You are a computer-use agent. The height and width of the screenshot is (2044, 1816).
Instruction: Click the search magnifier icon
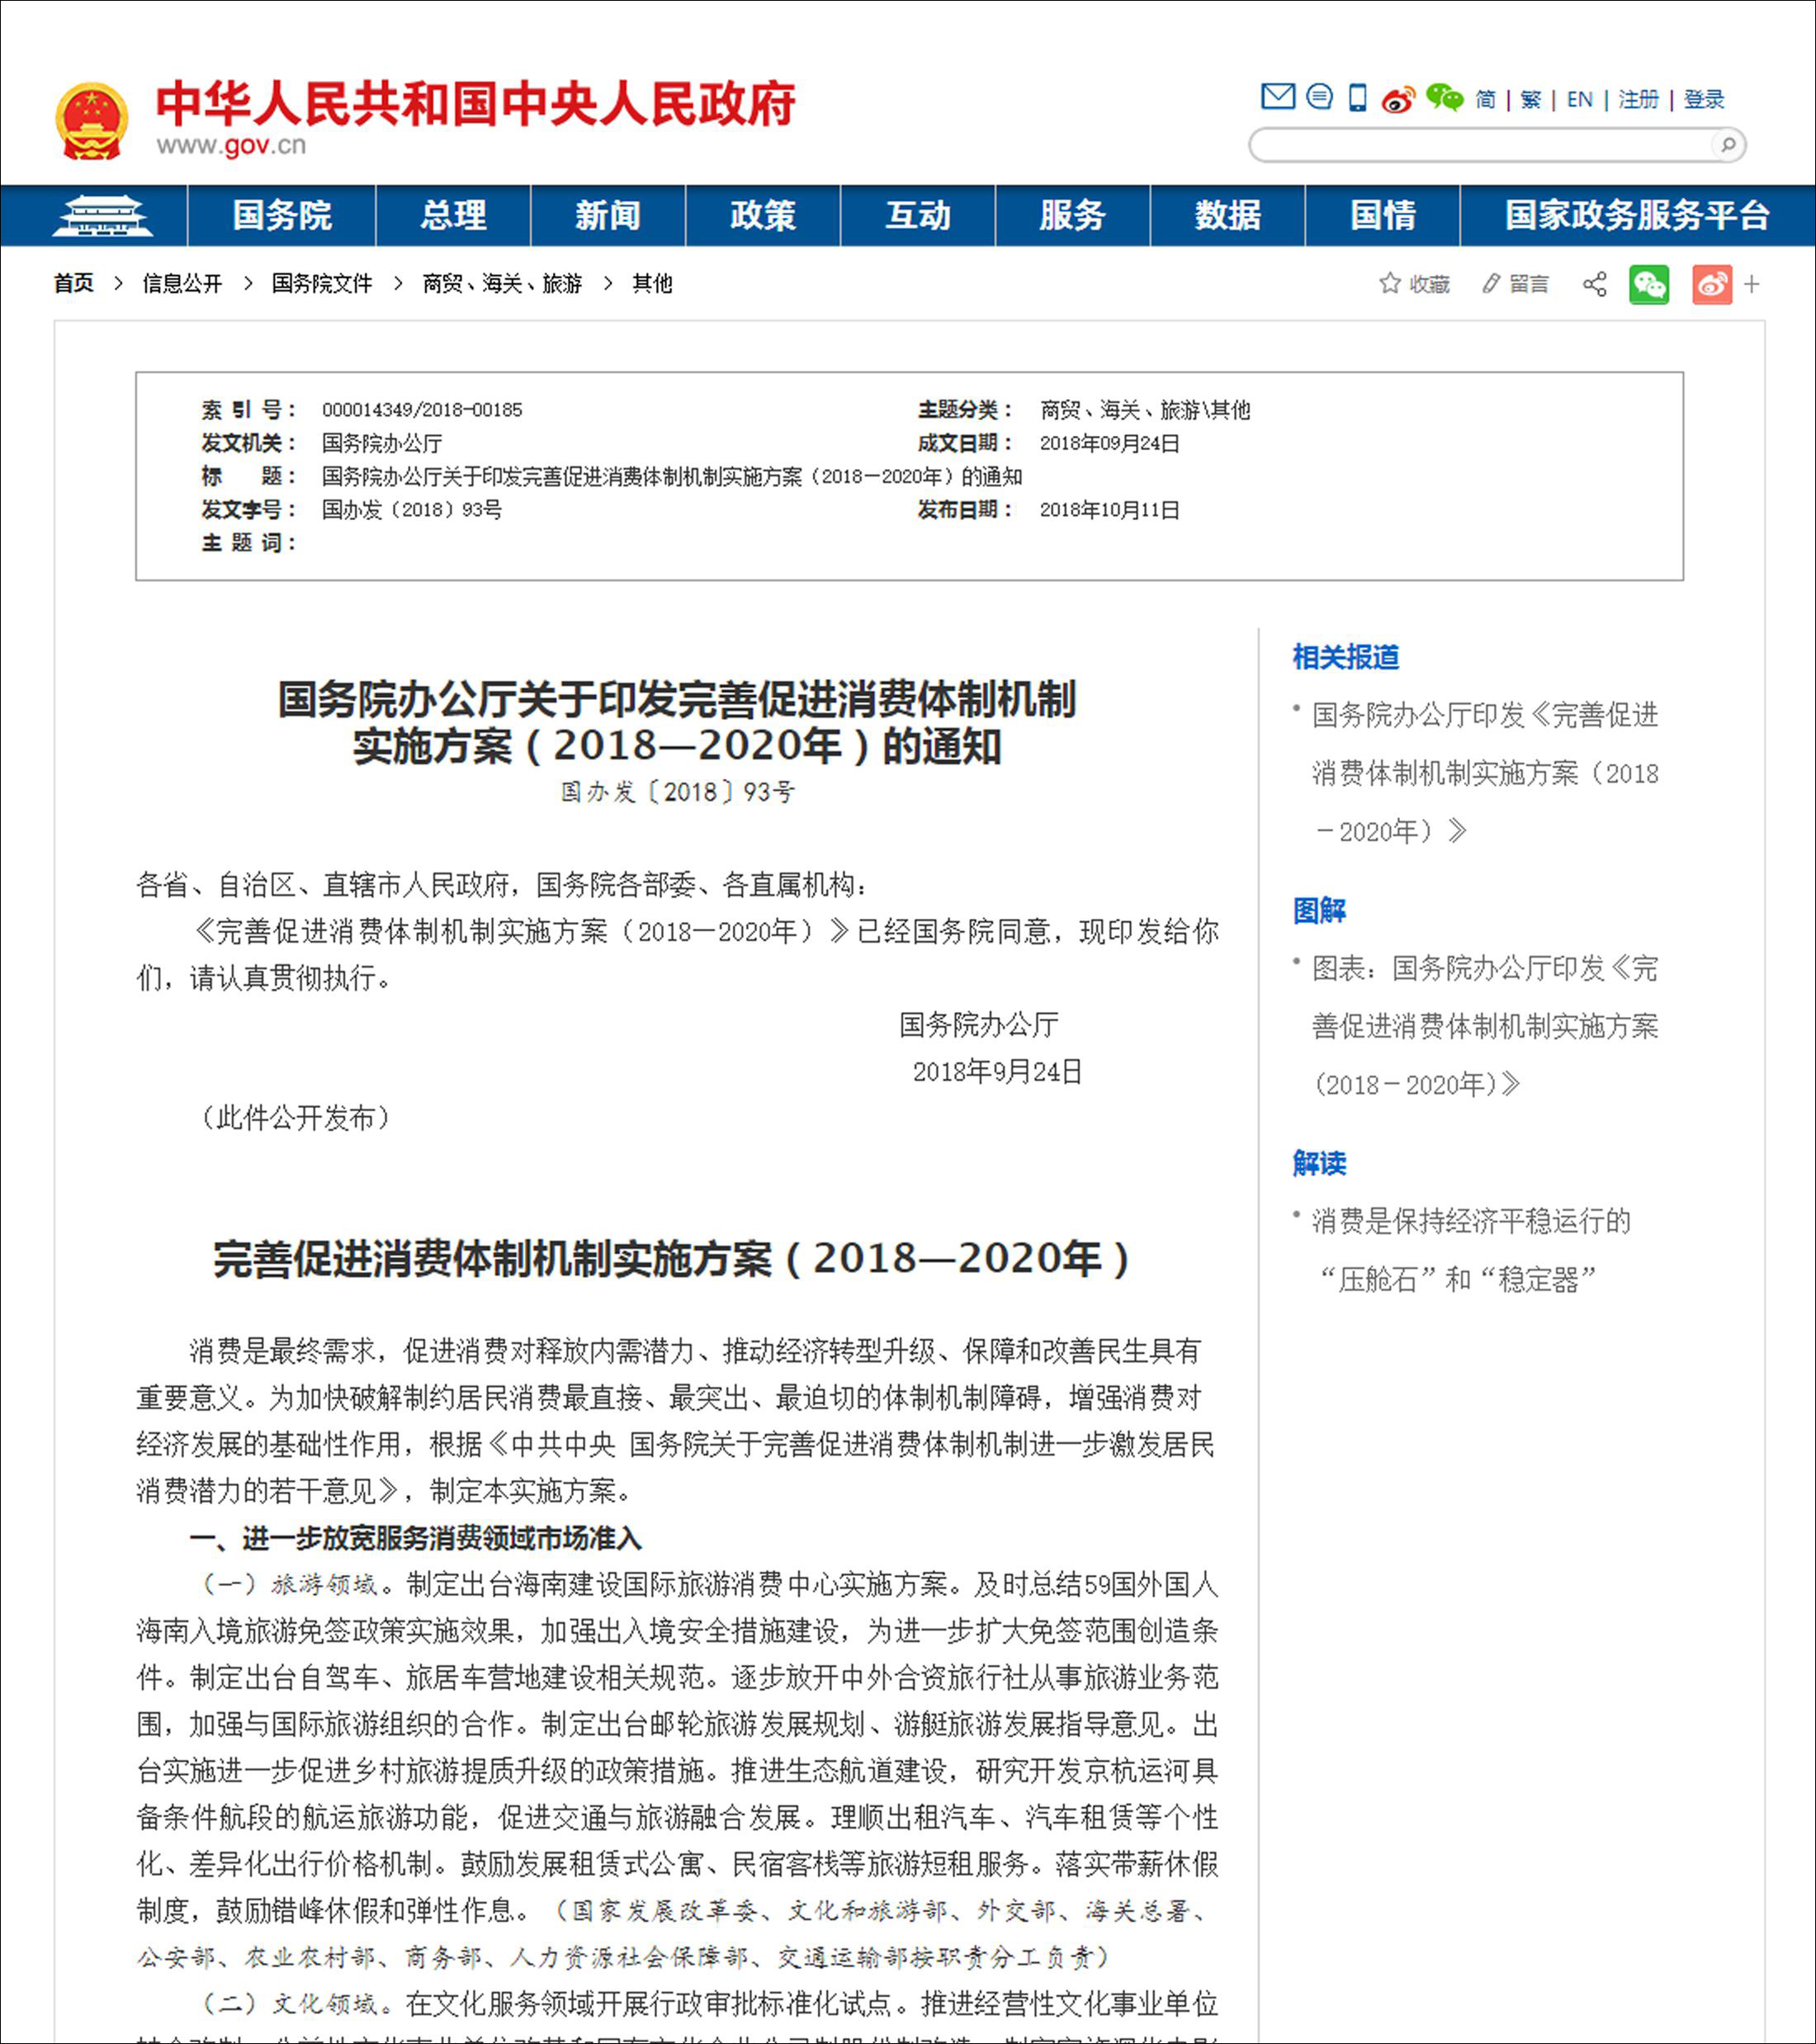coord(1728,145)
